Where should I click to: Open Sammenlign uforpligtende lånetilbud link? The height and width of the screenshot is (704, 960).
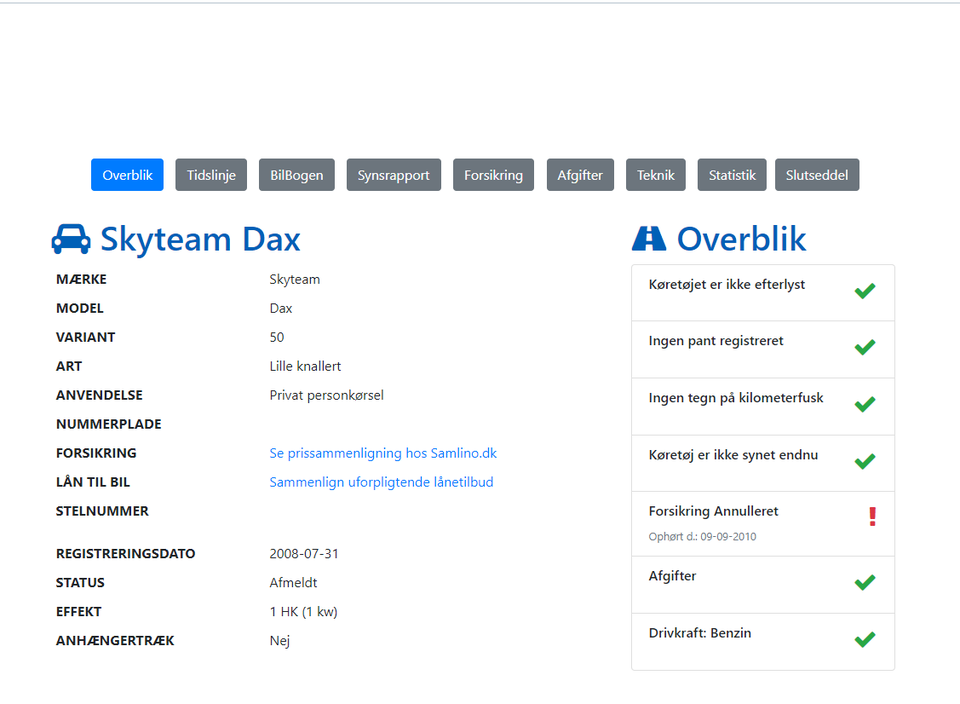click(381, 482)
